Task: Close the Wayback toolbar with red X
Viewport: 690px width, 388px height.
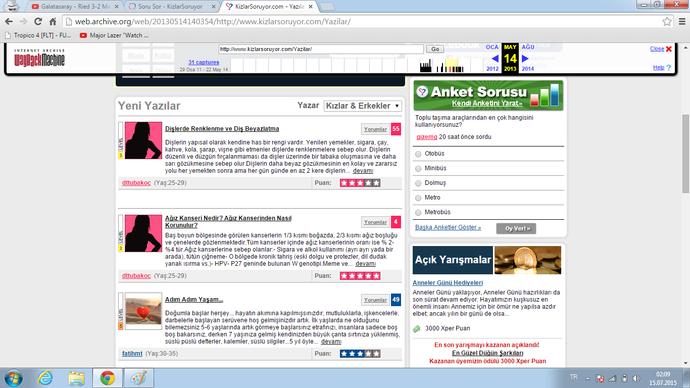Action: pyautogui.click(x=669, y=49)
